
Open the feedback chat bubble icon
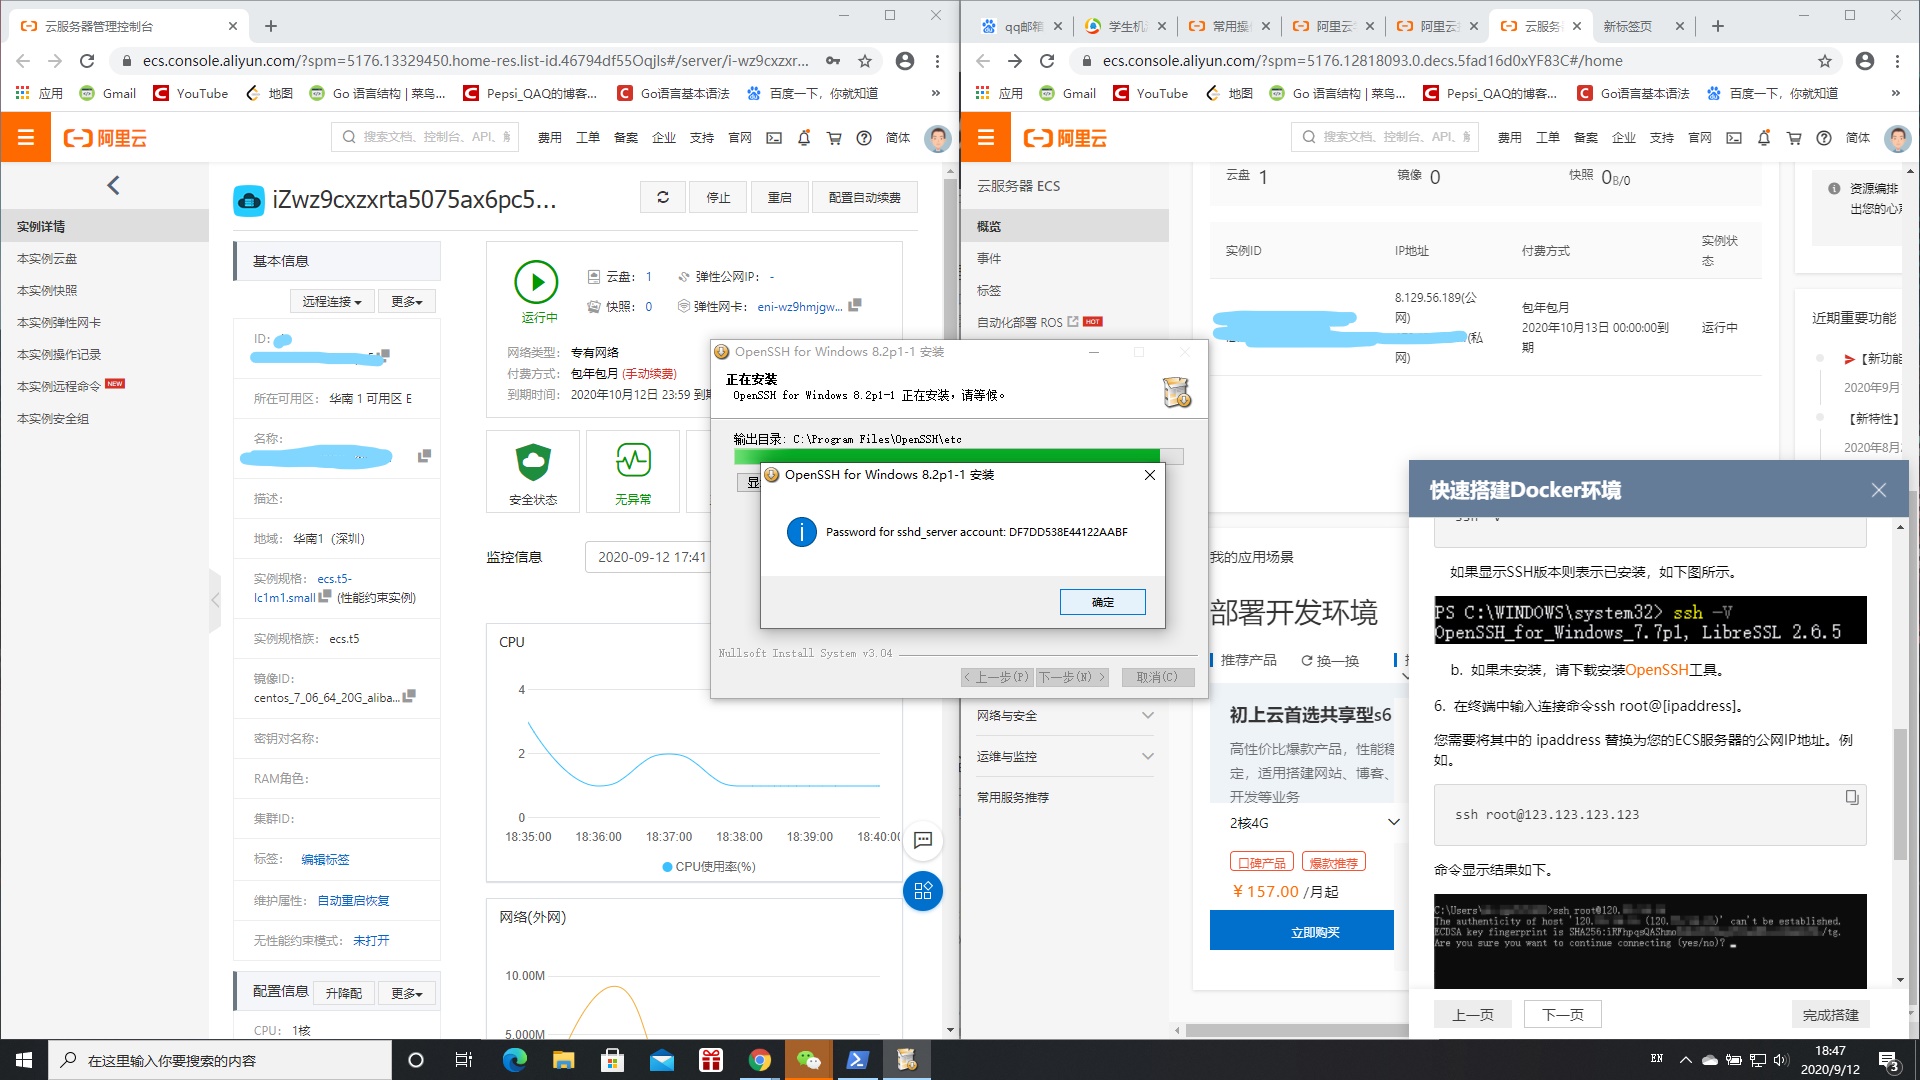click(x=923, y=842)
